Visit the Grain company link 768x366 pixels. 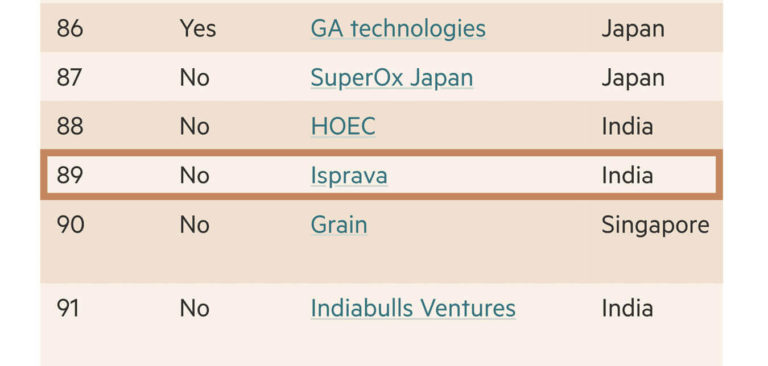[x=338, y=224]
